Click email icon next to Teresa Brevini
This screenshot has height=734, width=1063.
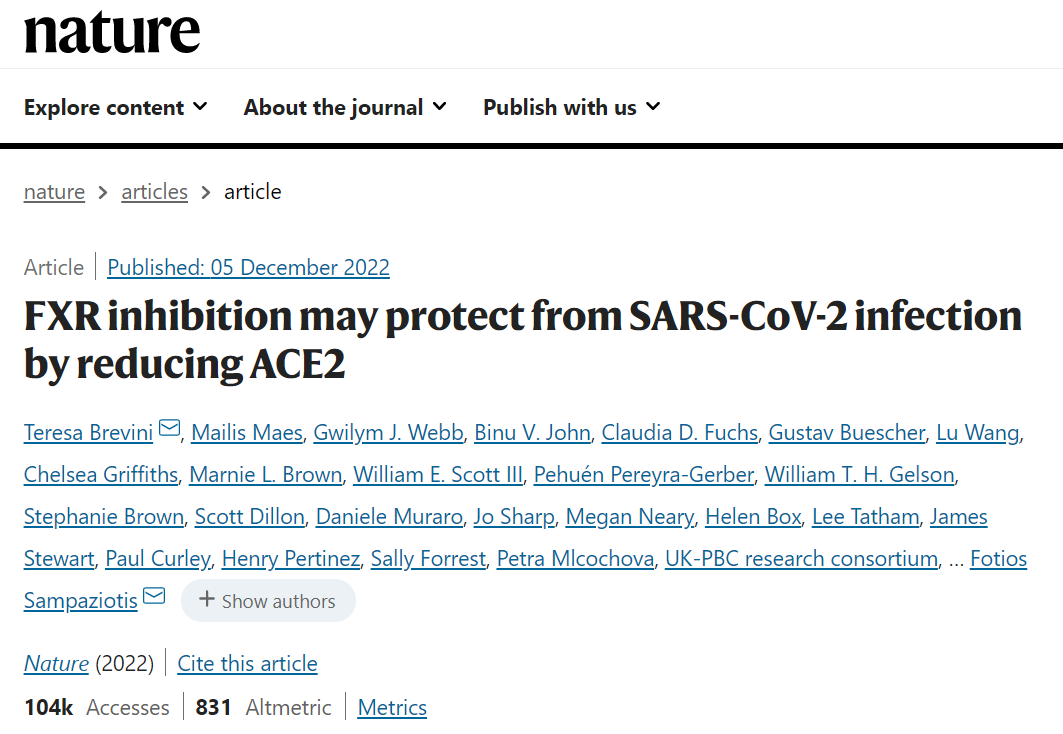[x=169, y=430]
